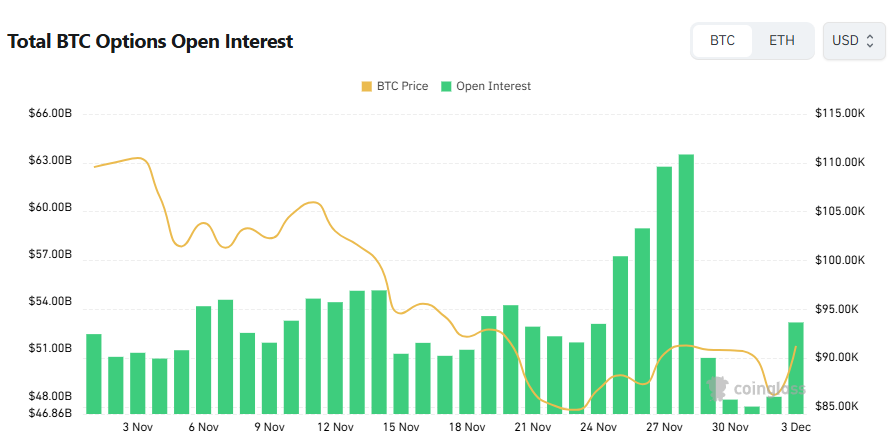Viewport: 893px width, 433px height.
Task: Click the yellow BTC Price legend swatch
Action: (x=366, y=86)
